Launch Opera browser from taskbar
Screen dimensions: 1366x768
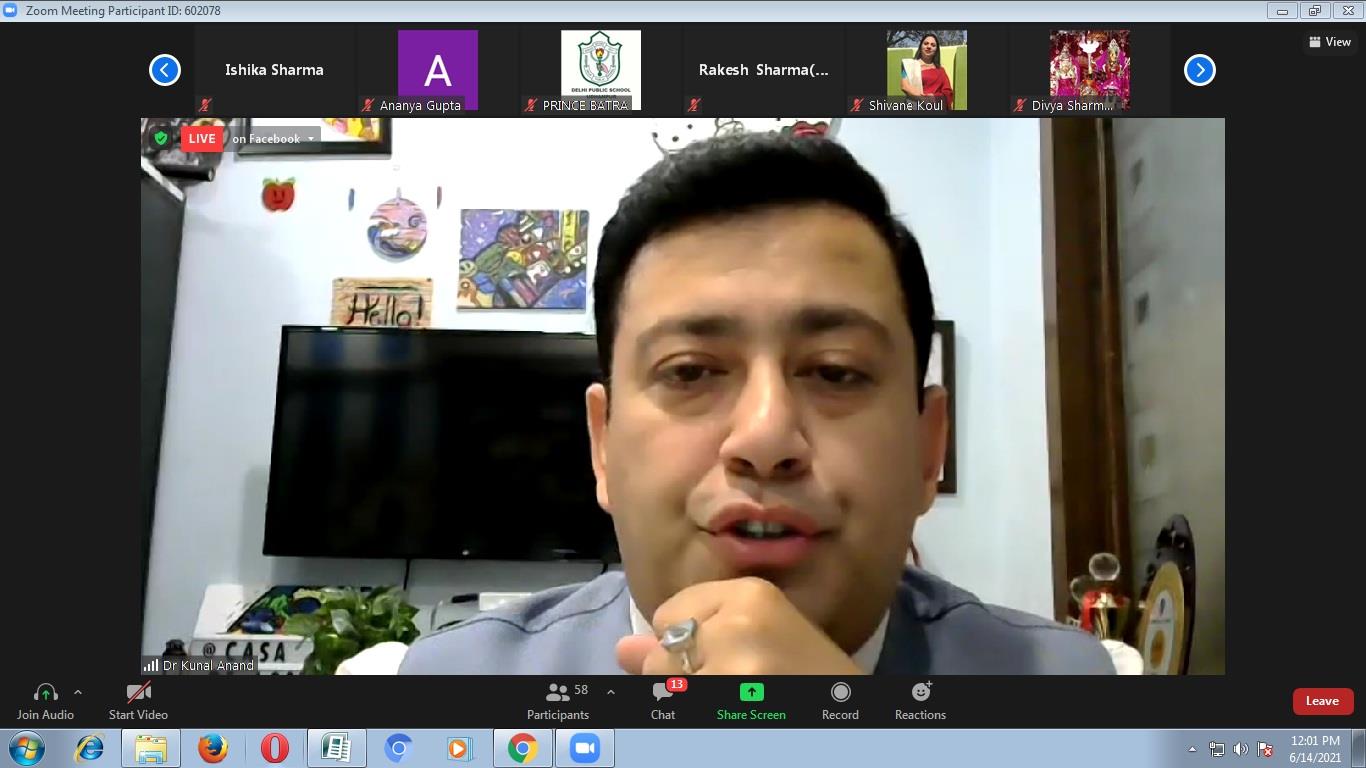point(274,748)
